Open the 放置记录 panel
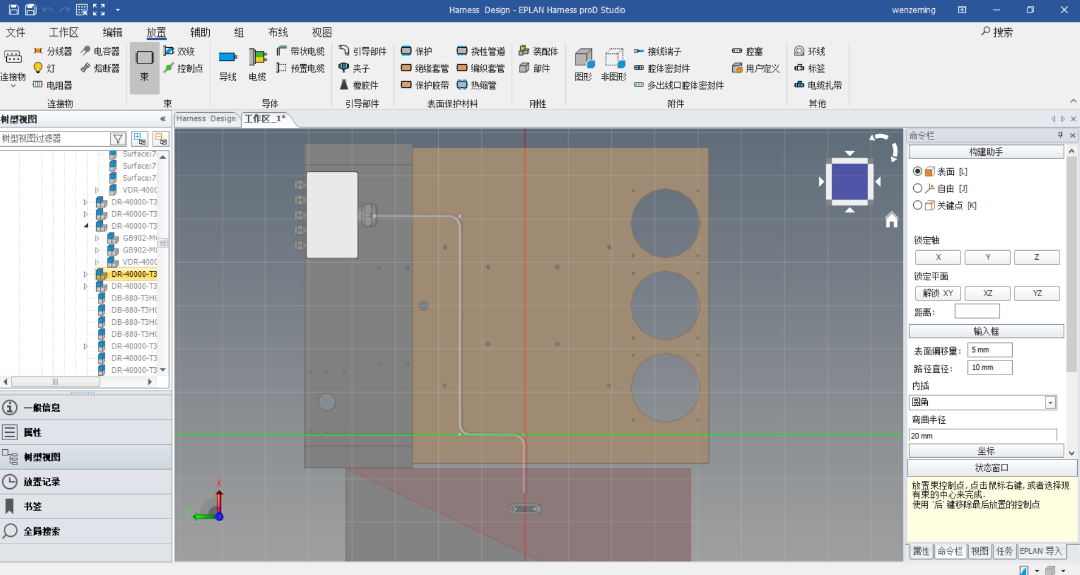Screen dimensions: 1080x575 [85, 482]
